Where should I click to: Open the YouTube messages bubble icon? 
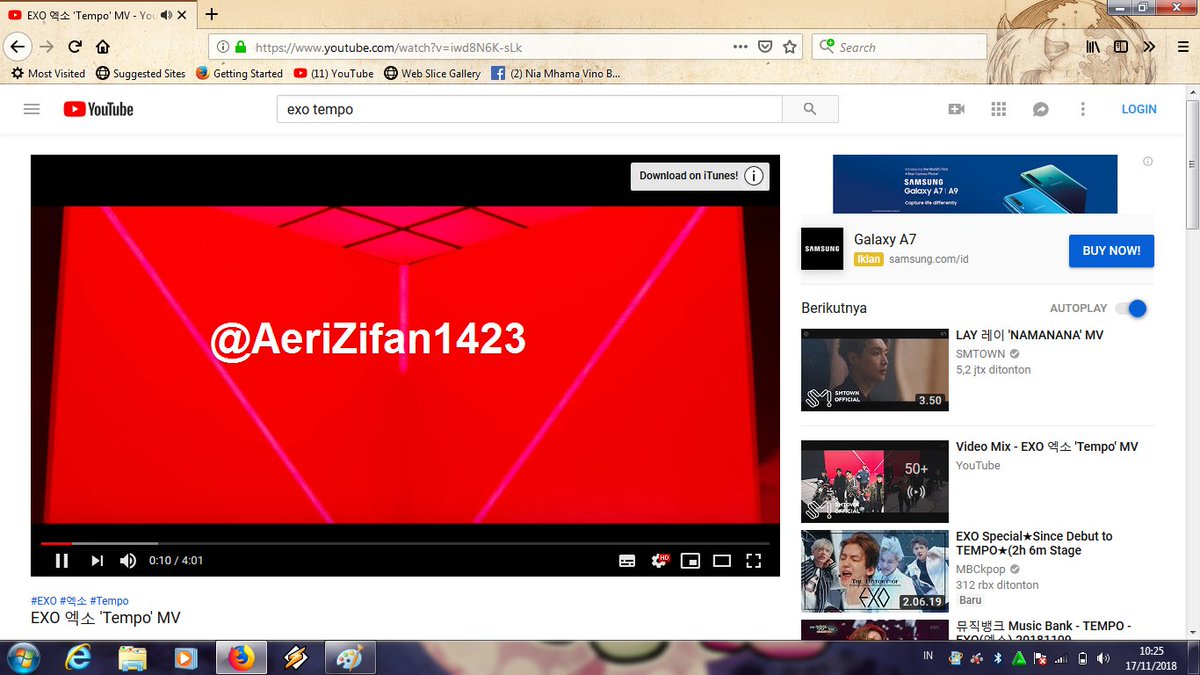[1040, 109]
